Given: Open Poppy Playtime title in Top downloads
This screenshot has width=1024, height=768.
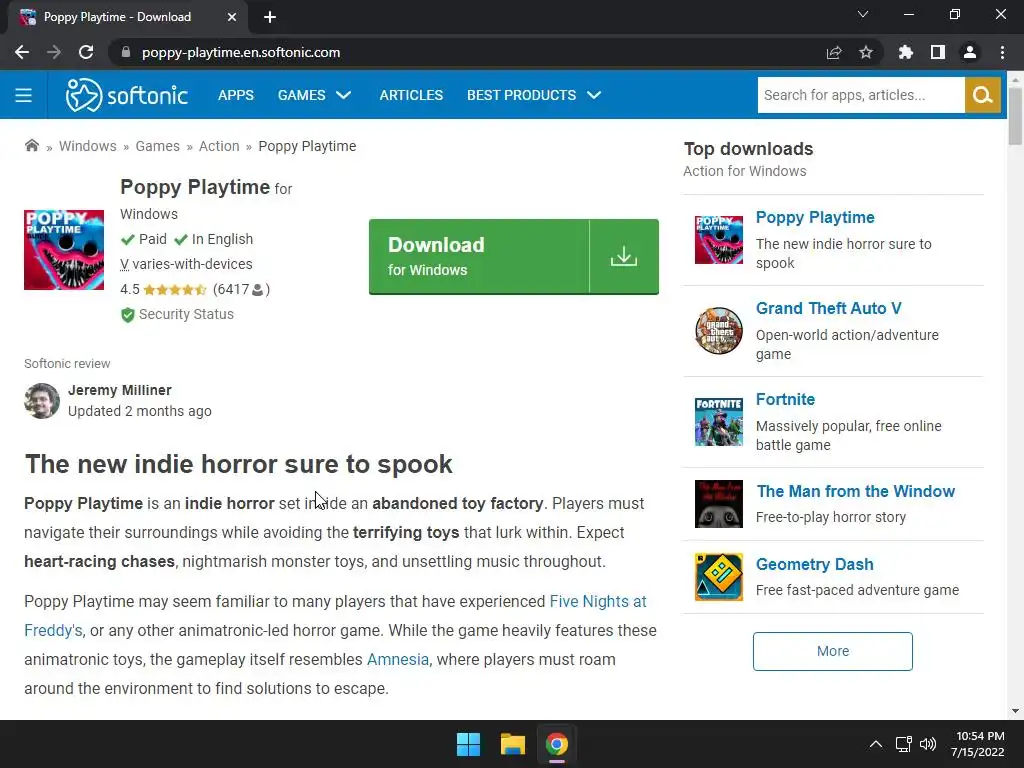Looking at the screenshot, I should (x=815, y=217).
